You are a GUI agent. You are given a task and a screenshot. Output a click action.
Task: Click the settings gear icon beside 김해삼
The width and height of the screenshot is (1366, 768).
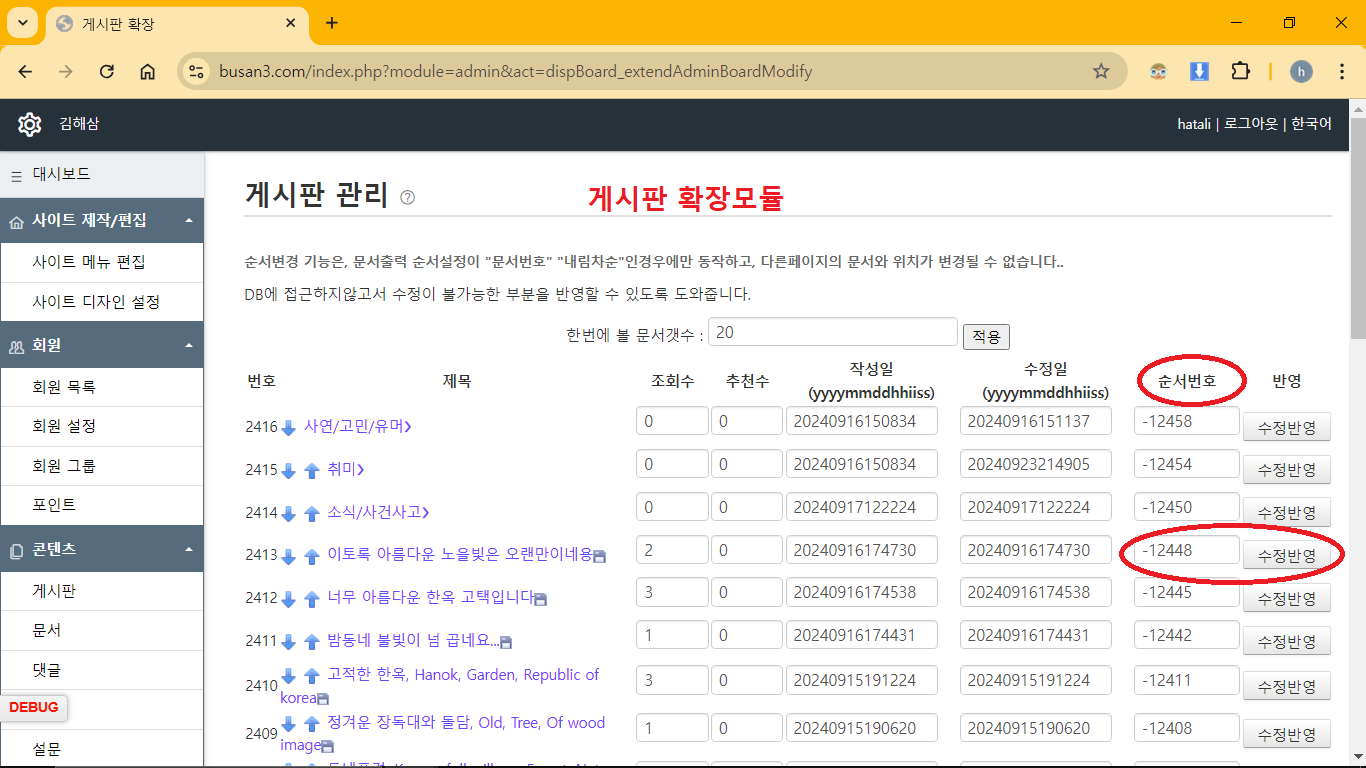click(29, 125)
